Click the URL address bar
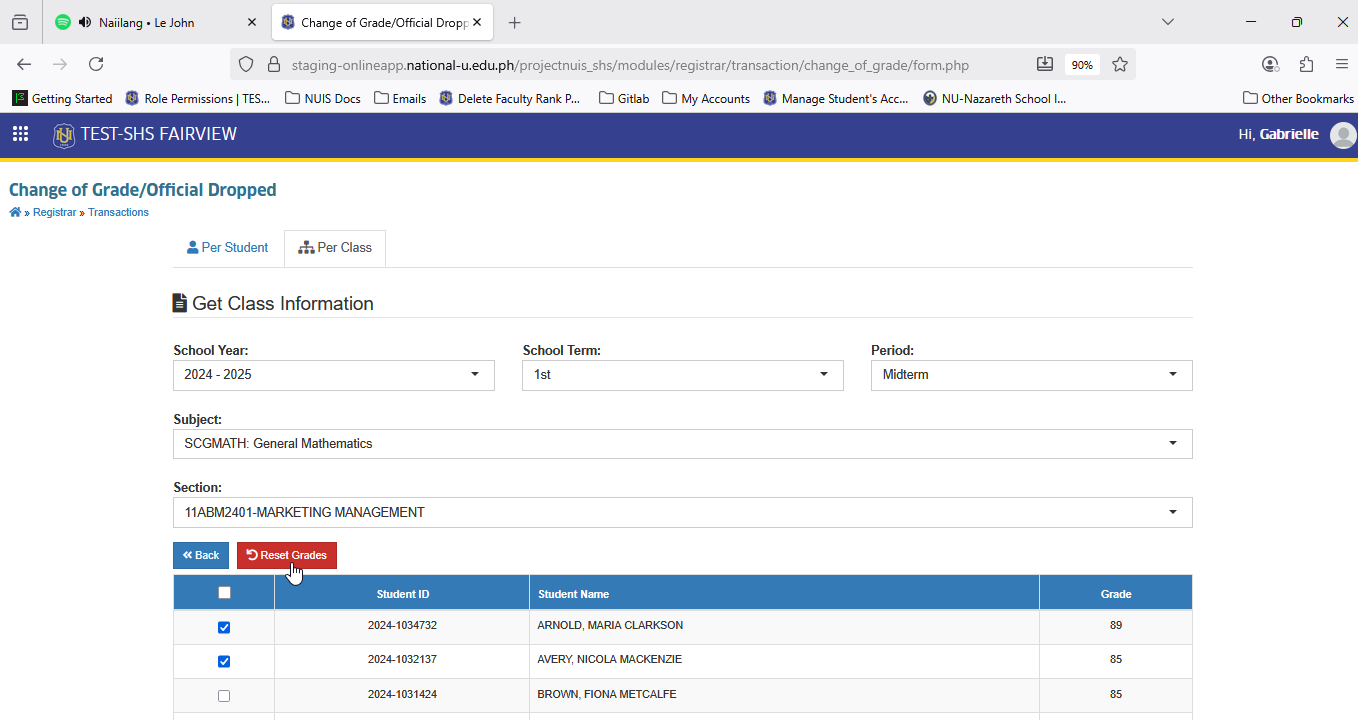Screen dimensions: 1358x720 coord(630,65)
